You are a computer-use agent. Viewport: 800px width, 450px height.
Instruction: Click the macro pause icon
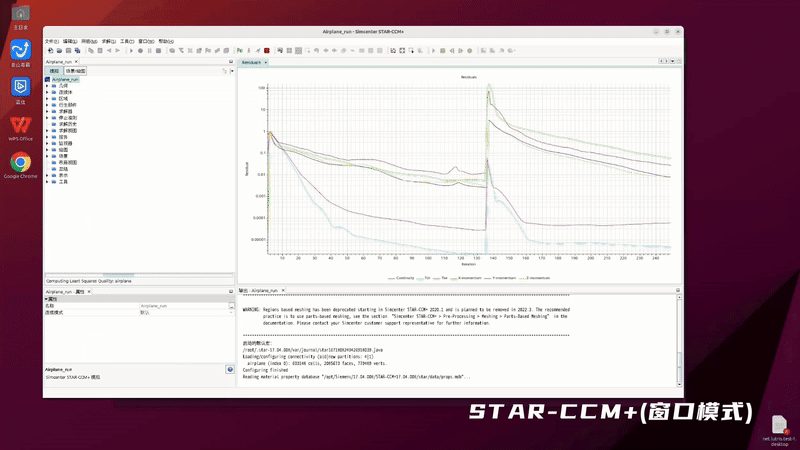tap(149, 51)
